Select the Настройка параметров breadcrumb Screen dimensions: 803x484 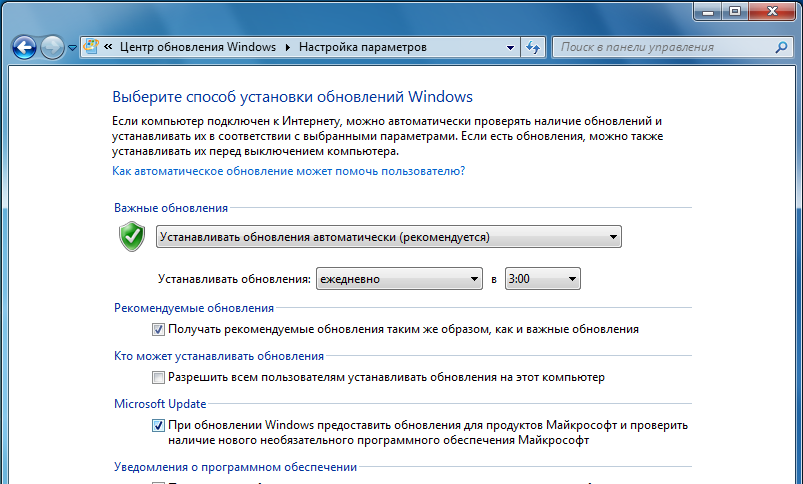tap(363, 47)
